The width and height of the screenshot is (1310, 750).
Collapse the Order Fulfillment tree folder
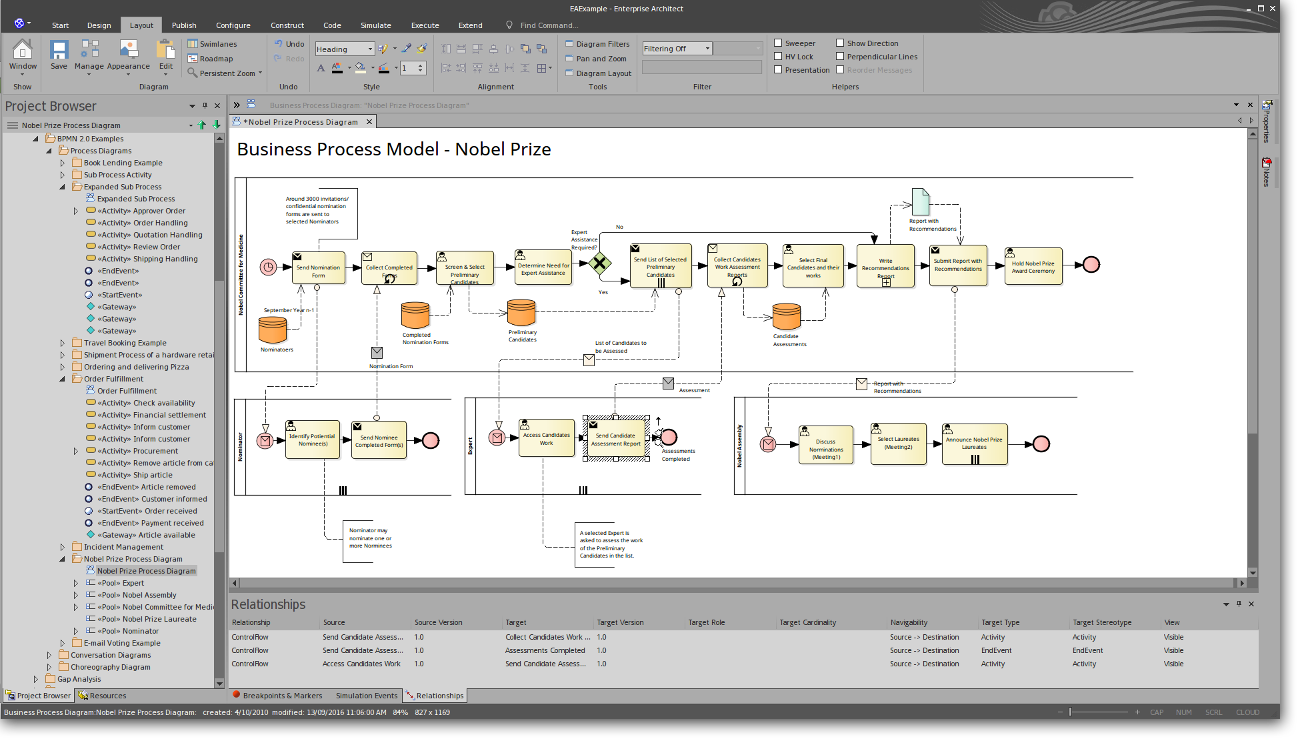point(62,379)
